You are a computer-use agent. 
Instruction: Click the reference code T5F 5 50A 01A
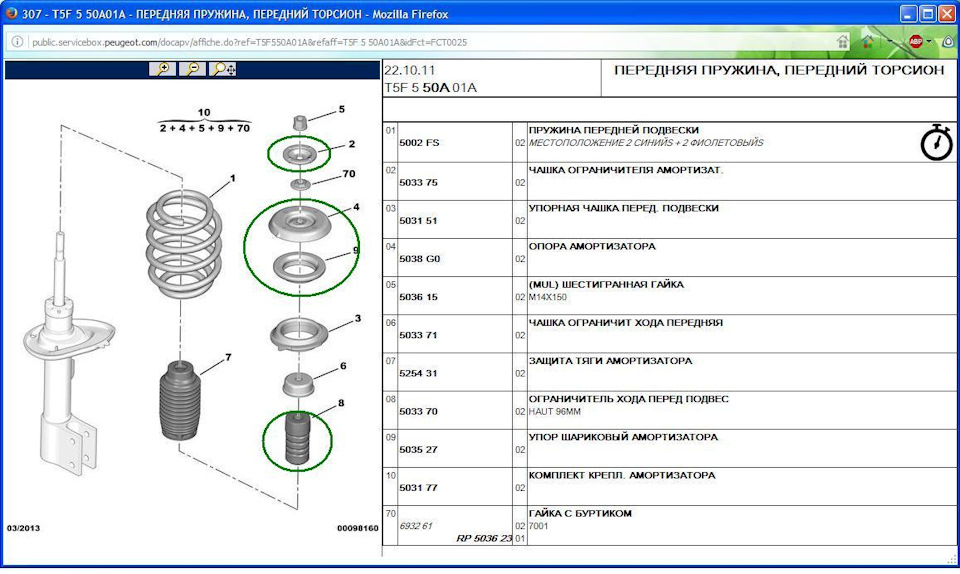pyautogui.click(x=430, y=88)
